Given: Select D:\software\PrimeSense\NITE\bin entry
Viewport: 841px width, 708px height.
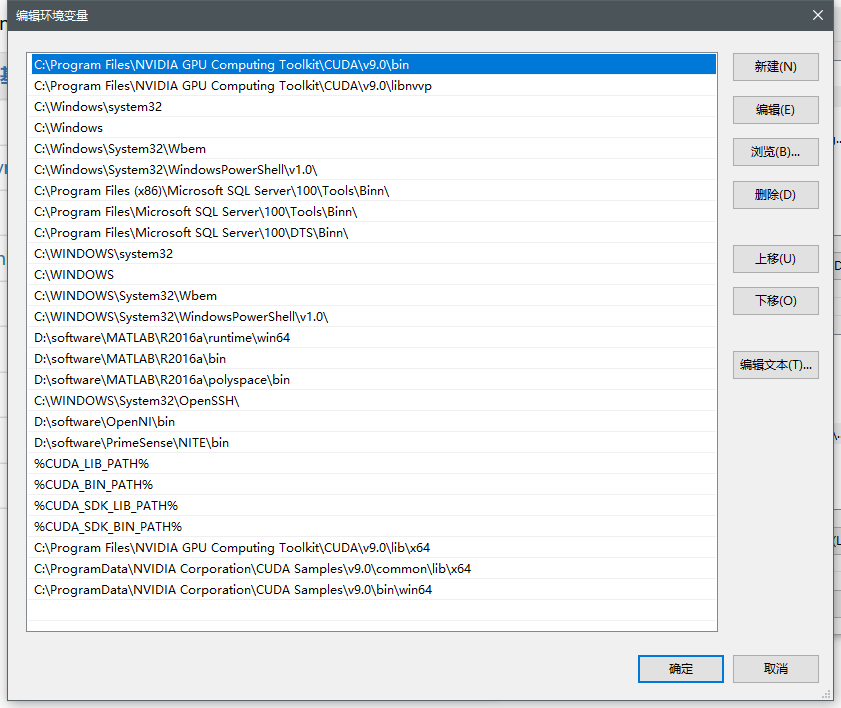Looking at the screenshot, I should pyautogui.click(x=373, y=442).
